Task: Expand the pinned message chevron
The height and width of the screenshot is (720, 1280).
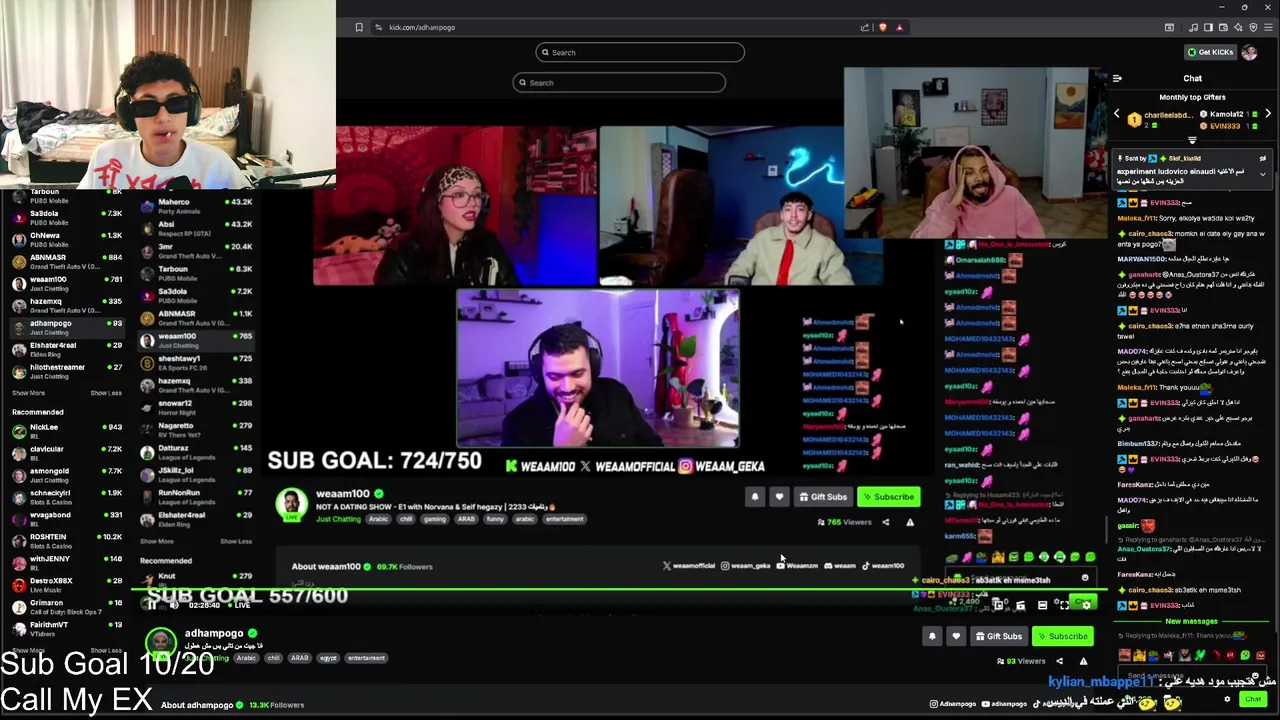Action: (1262, 174)
